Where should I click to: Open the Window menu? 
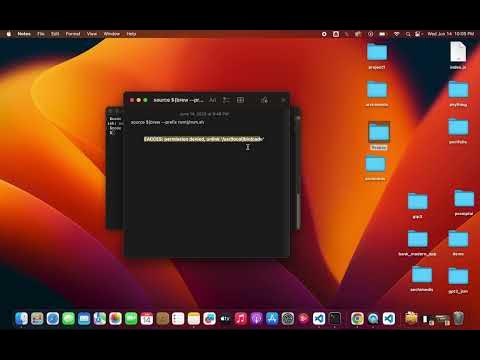coord(112,34)
